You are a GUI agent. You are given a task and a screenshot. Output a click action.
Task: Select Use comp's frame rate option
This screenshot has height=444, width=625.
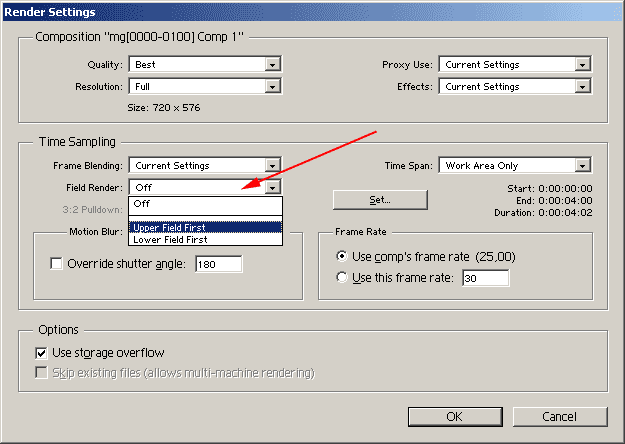(342, 256)
